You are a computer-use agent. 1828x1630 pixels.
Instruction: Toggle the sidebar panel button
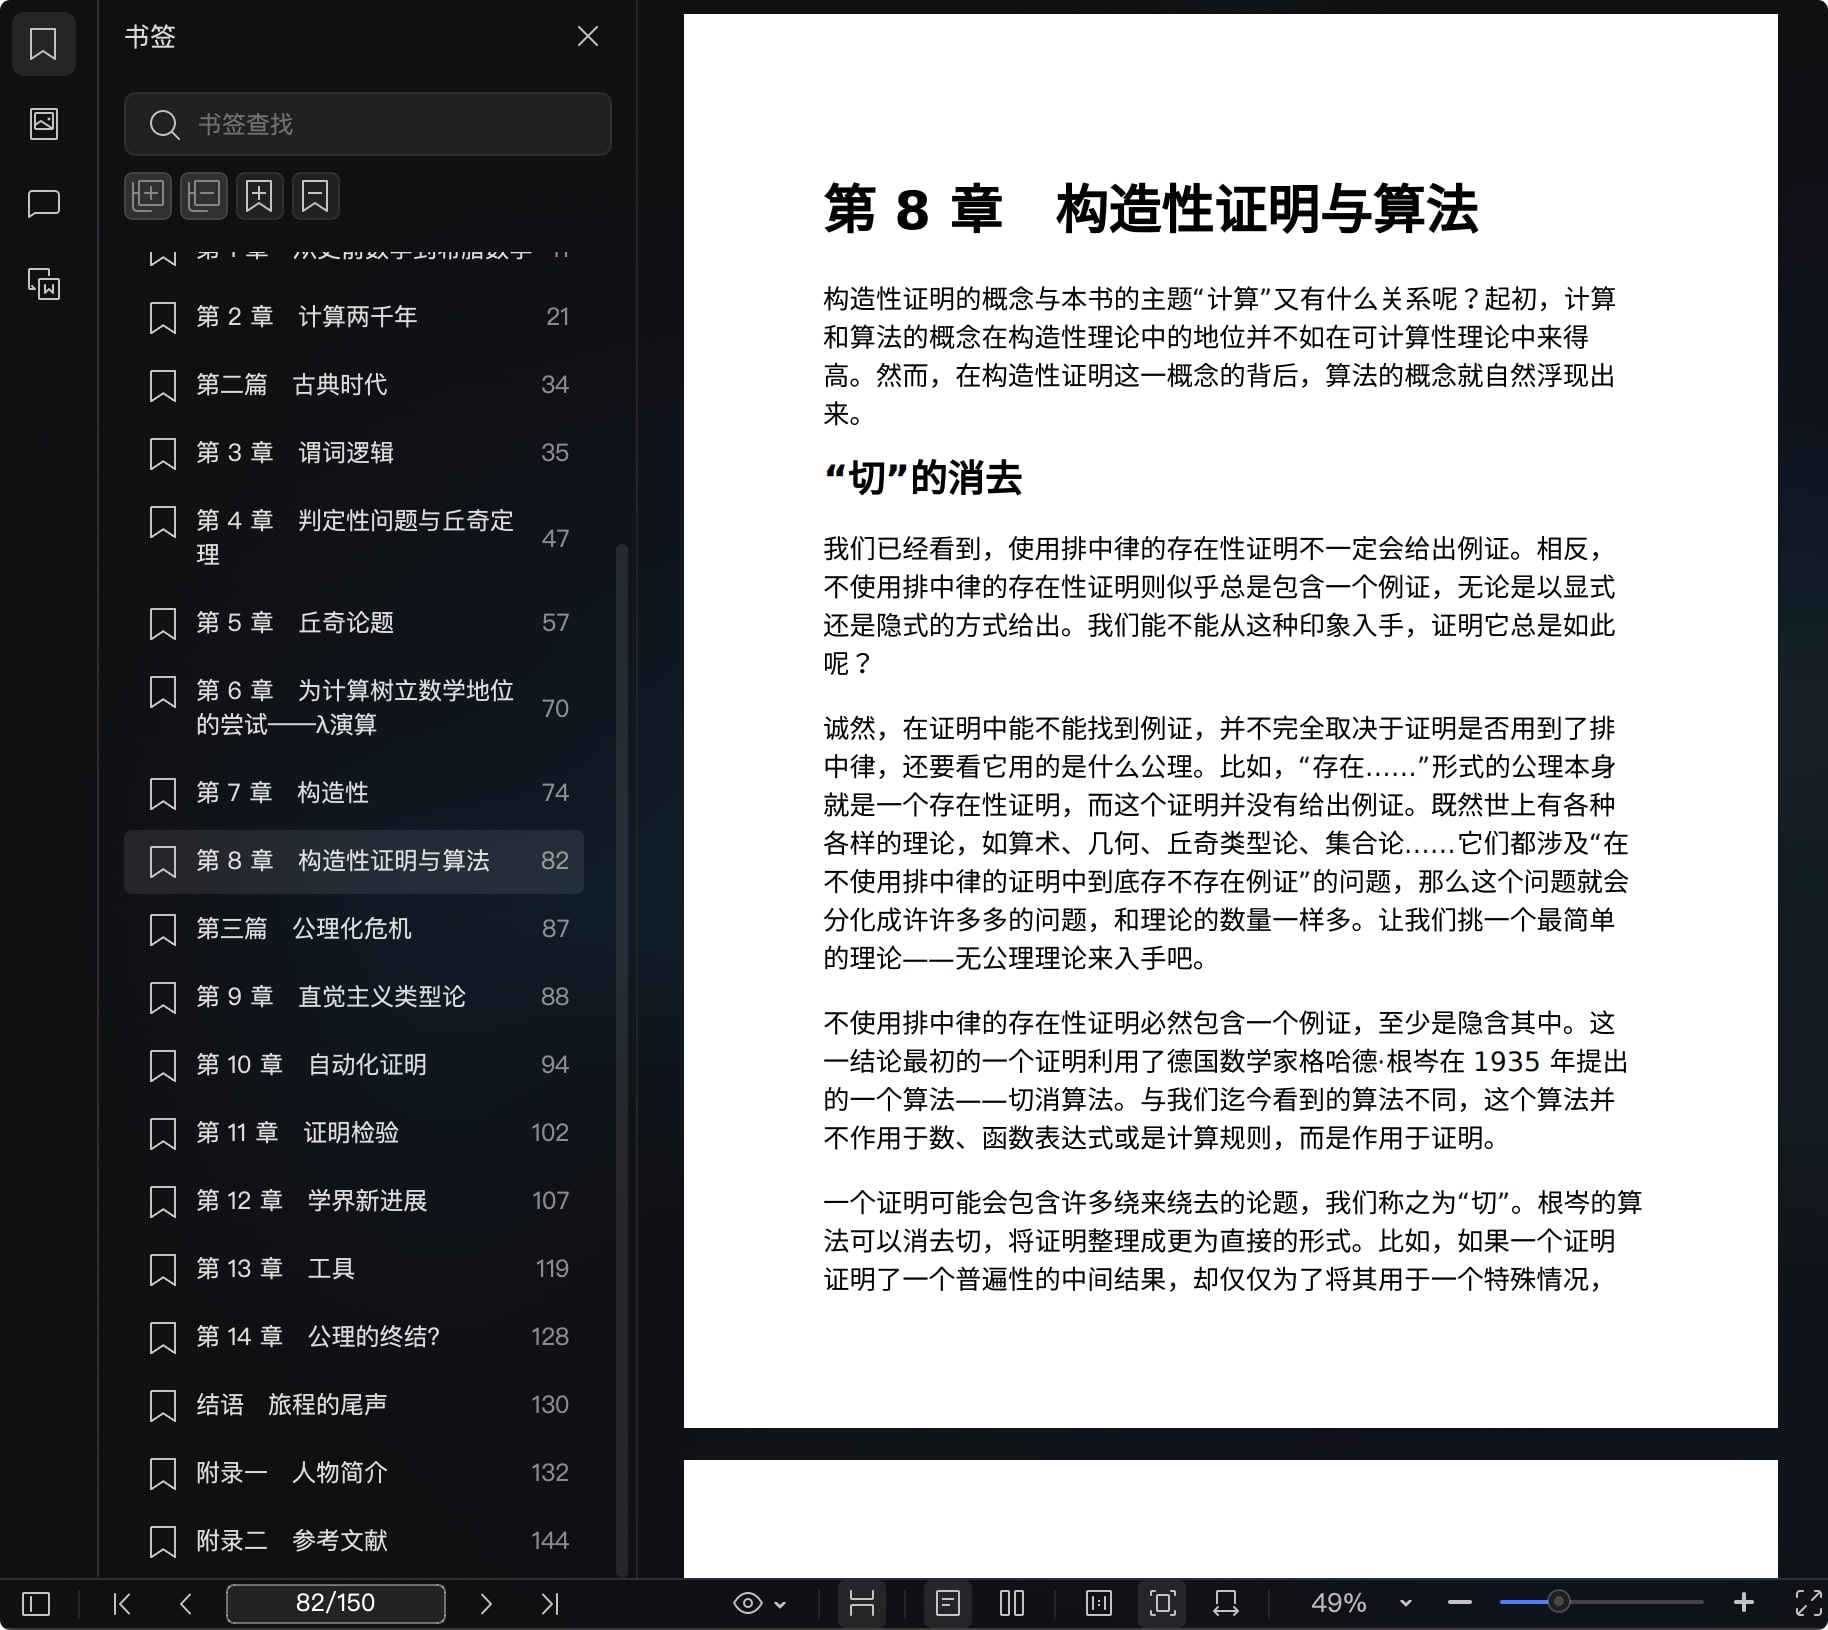tap(36, 1604)
